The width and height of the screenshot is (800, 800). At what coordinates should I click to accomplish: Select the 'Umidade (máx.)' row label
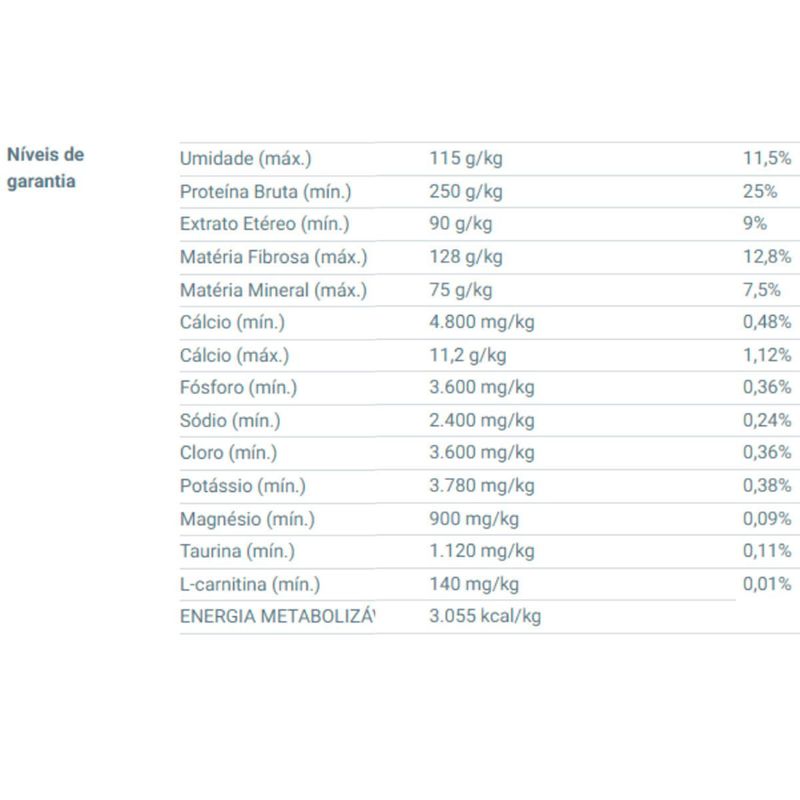coord(245,159)
